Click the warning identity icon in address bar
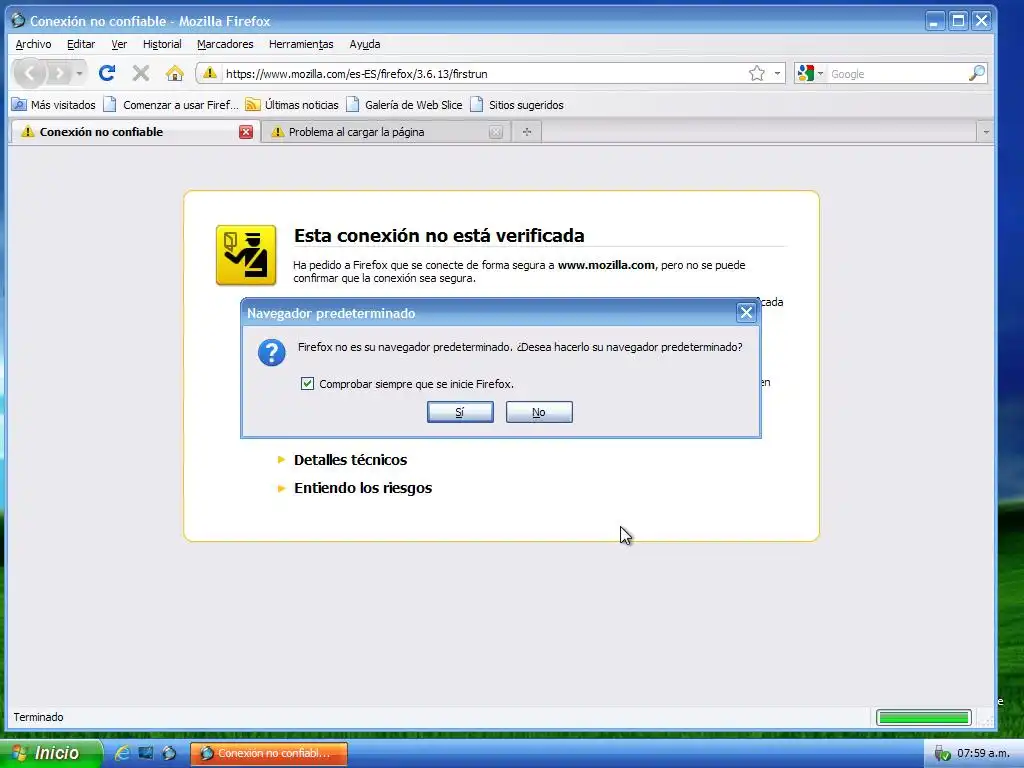 point(210,73)
